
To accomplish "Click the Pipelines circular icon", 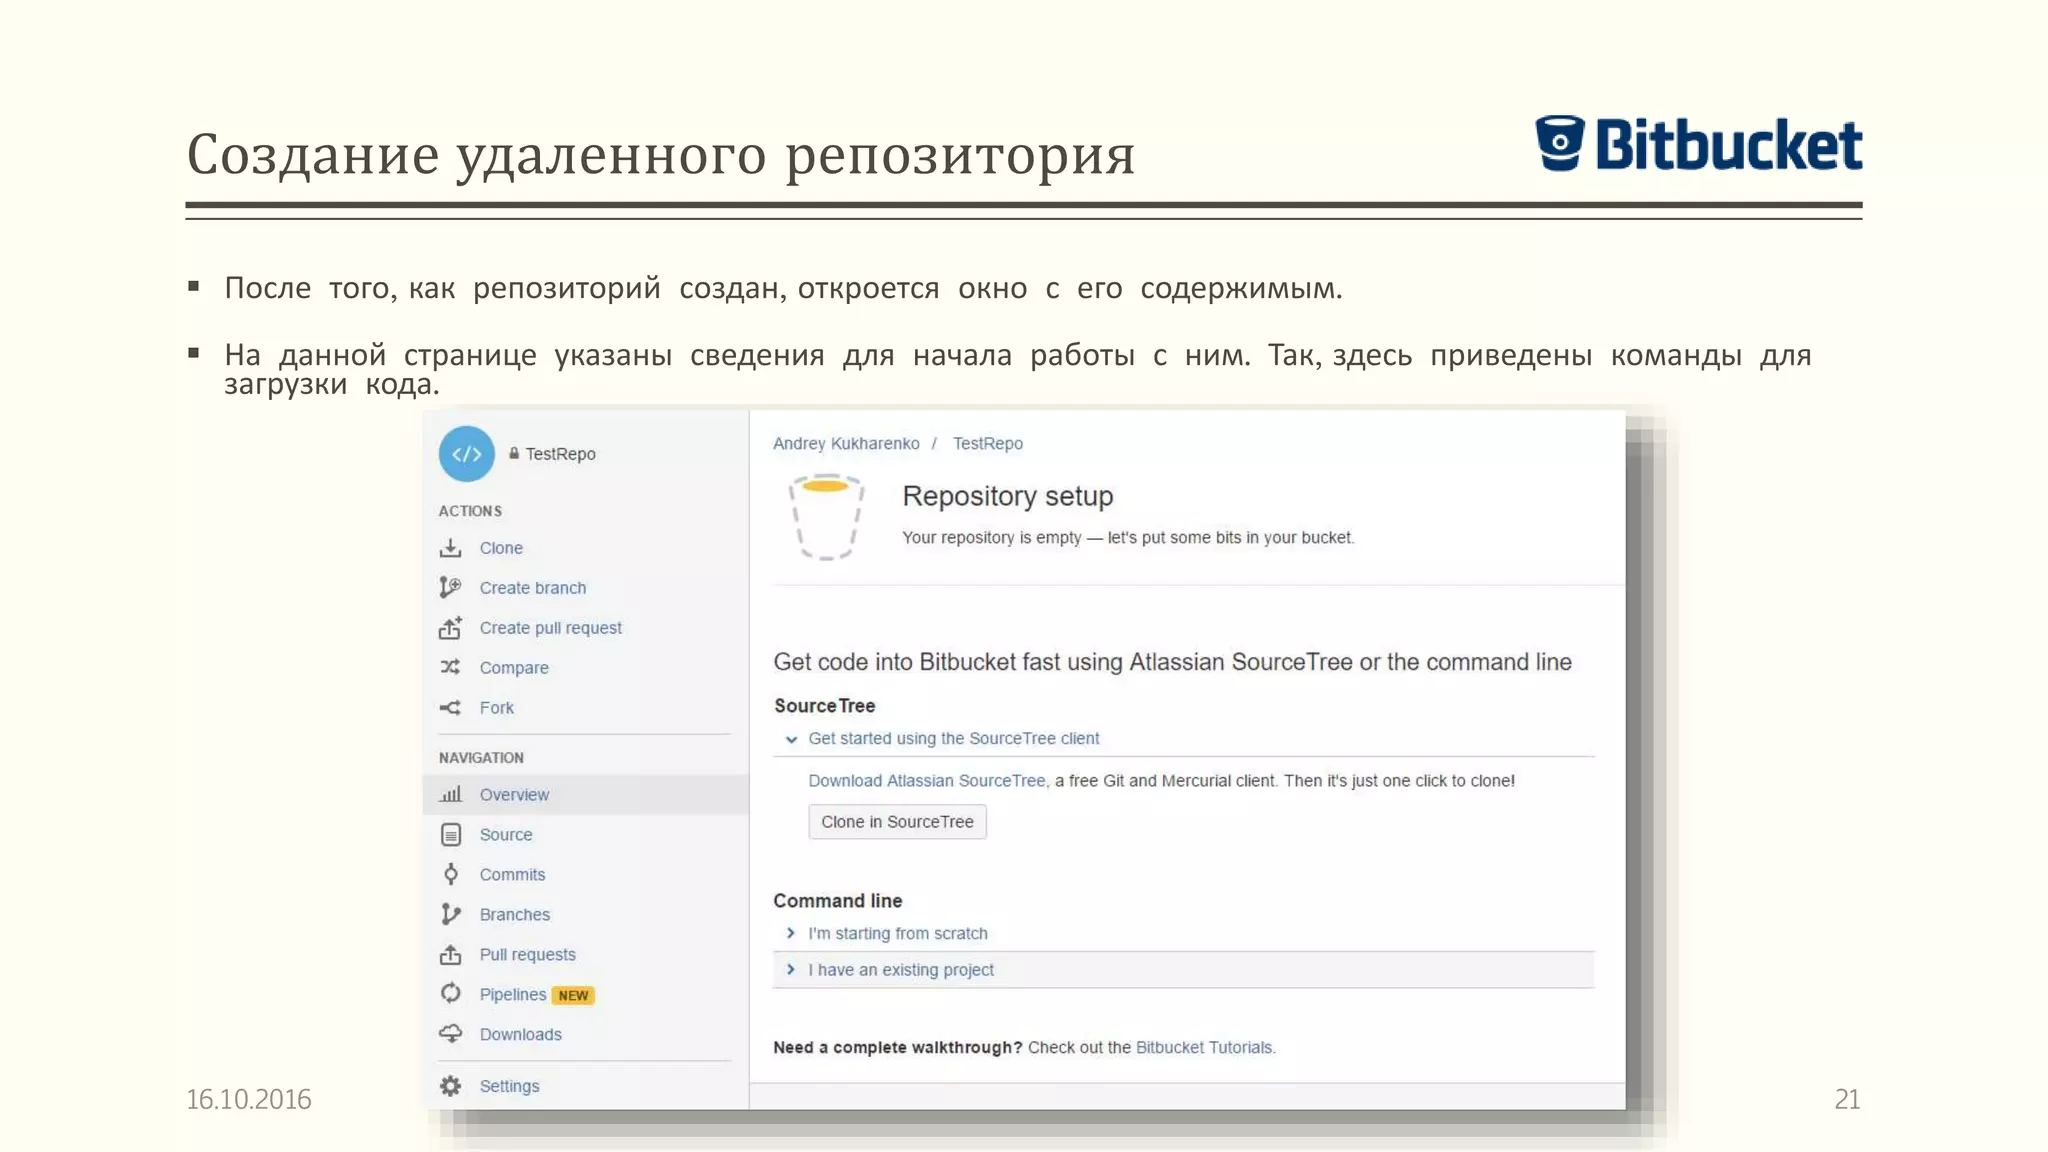I will coord(451,993).
